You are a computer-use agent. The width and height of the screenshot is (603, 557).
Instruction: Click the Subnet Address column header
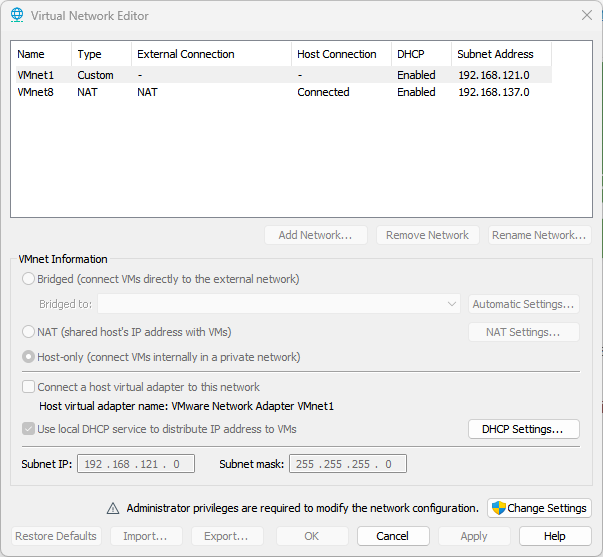[x=501, y=54]
